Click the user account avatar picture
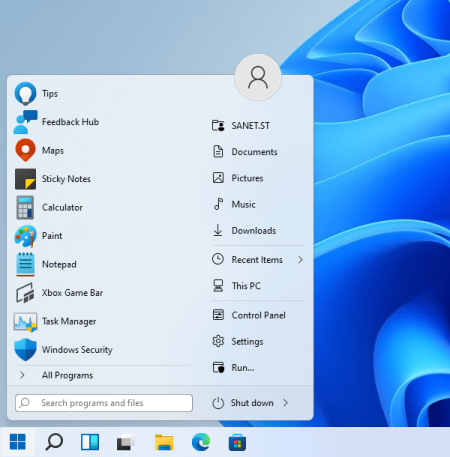 click(x=258, y=77)
